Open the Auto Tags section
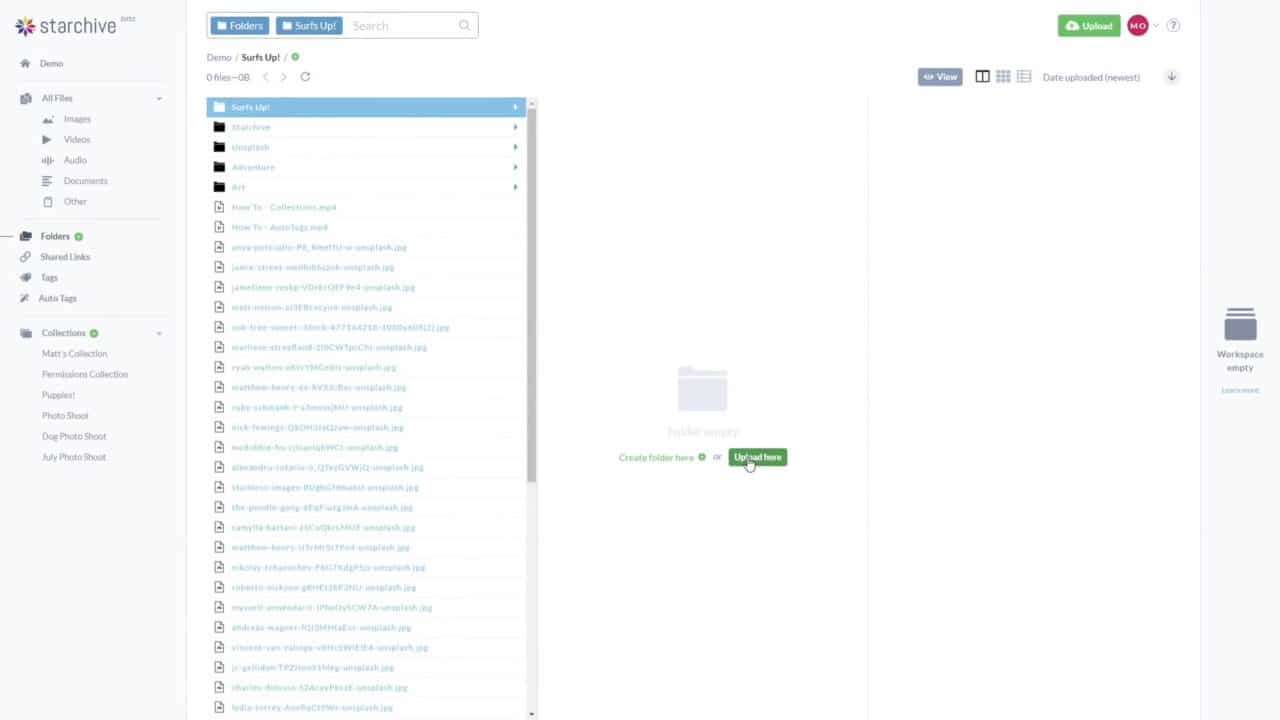 coord(57,298)
